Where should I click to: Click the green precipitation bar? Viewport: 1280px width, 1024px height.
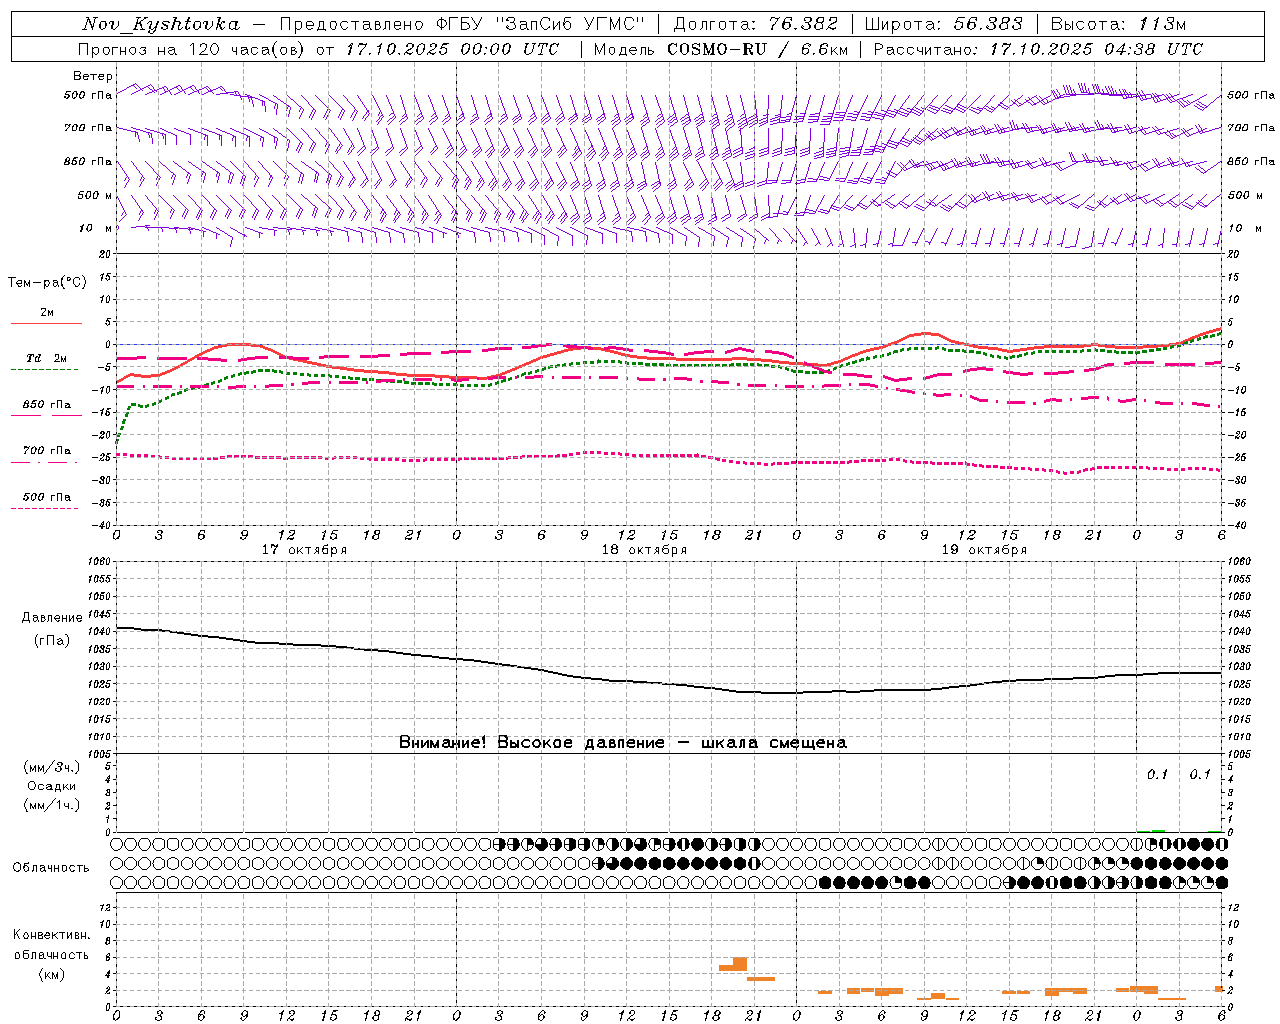click(x=1158, y=830)
